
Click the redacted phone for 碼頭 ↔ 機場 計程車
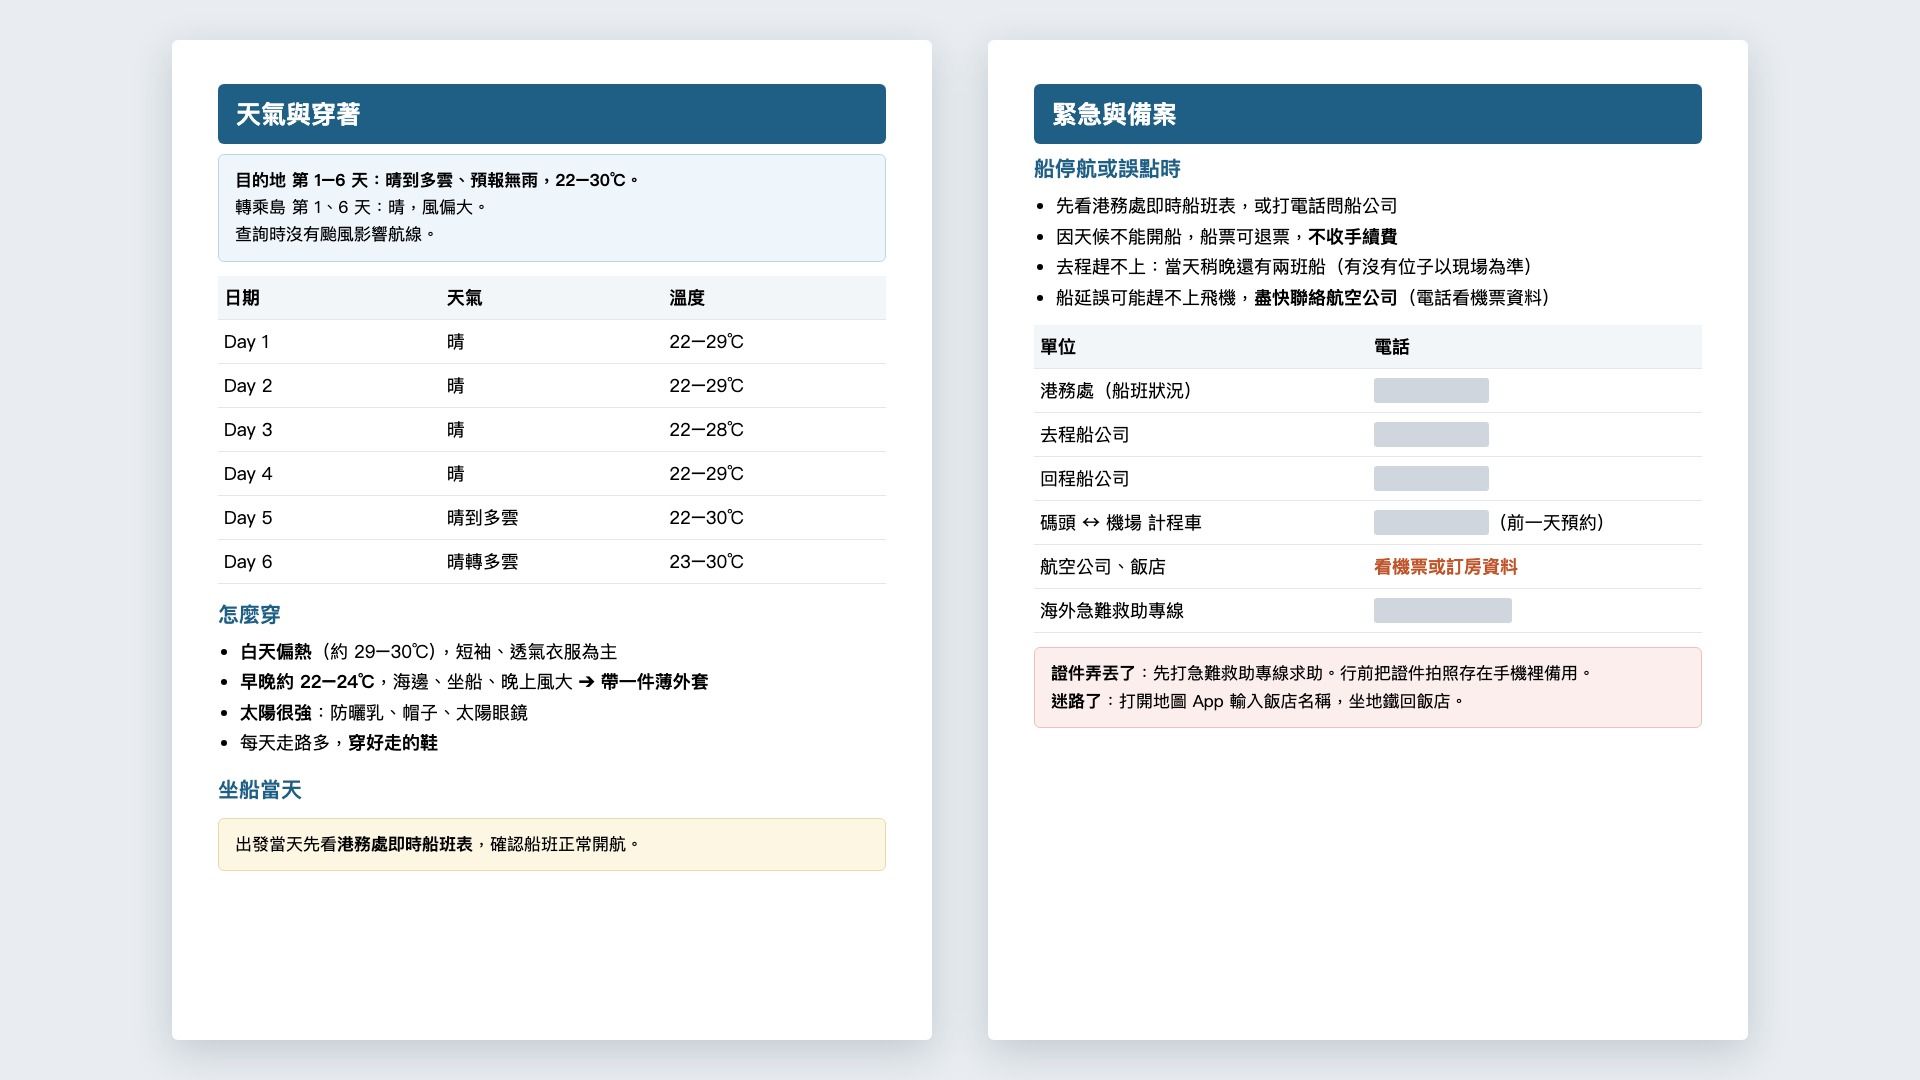[1431, 523]
